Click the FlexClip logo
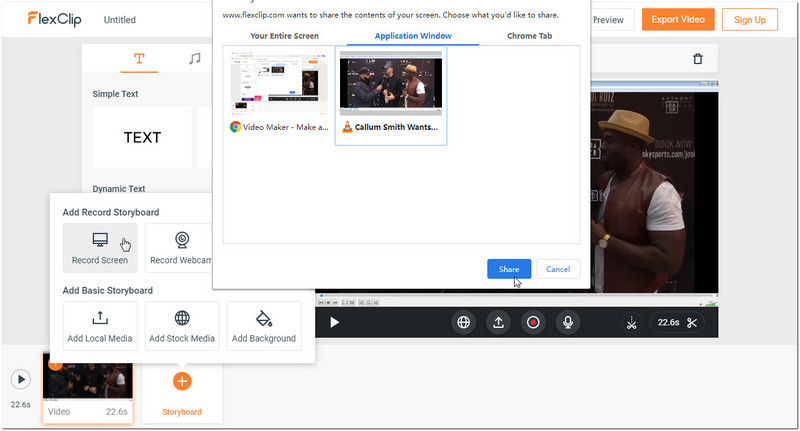This screenshot has width=800, height=431. (55, 19)
